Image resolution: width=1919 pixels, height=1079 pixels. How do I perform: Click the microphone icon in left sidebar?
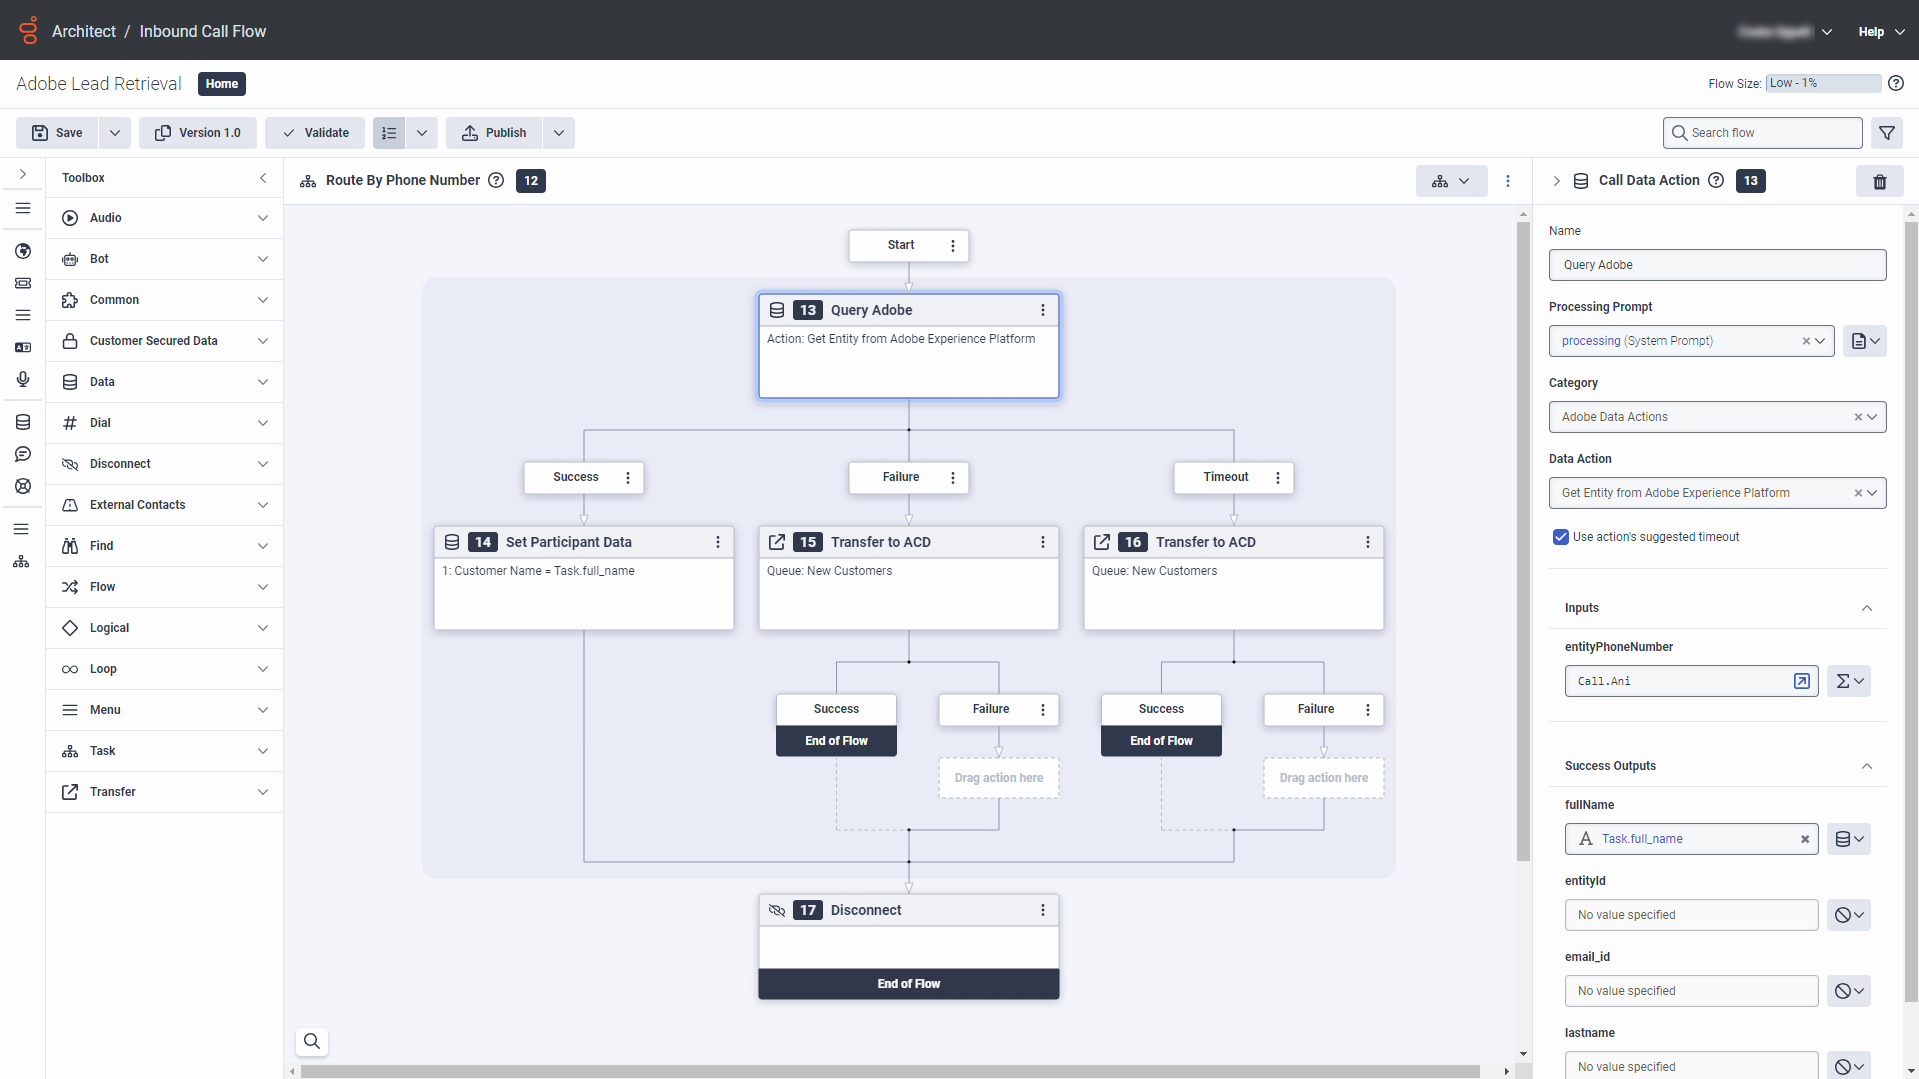23,379
